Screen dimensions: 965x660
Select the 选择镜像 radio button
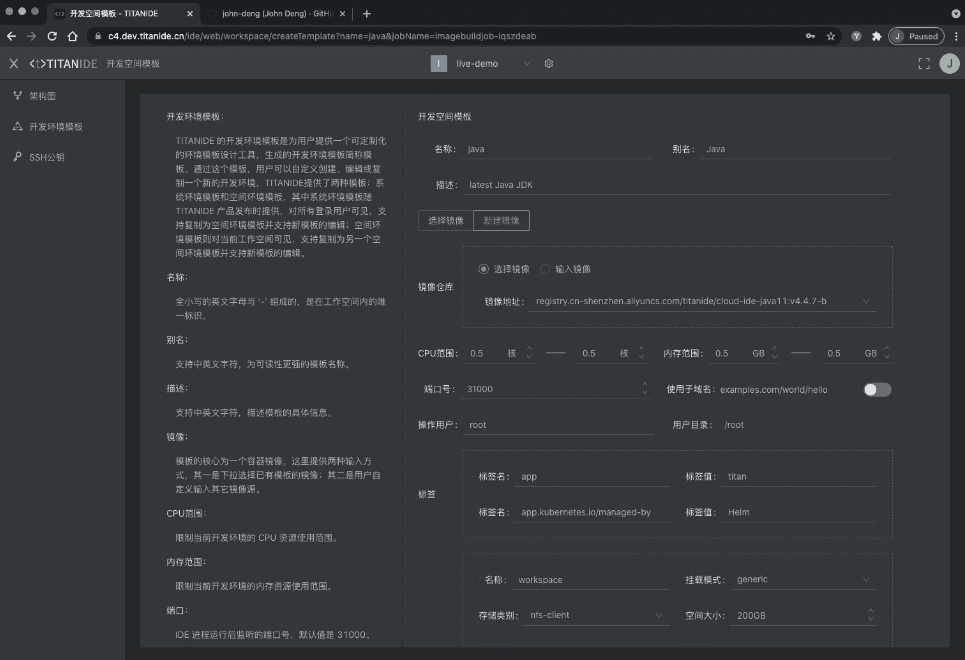click(x=485, y=269)
